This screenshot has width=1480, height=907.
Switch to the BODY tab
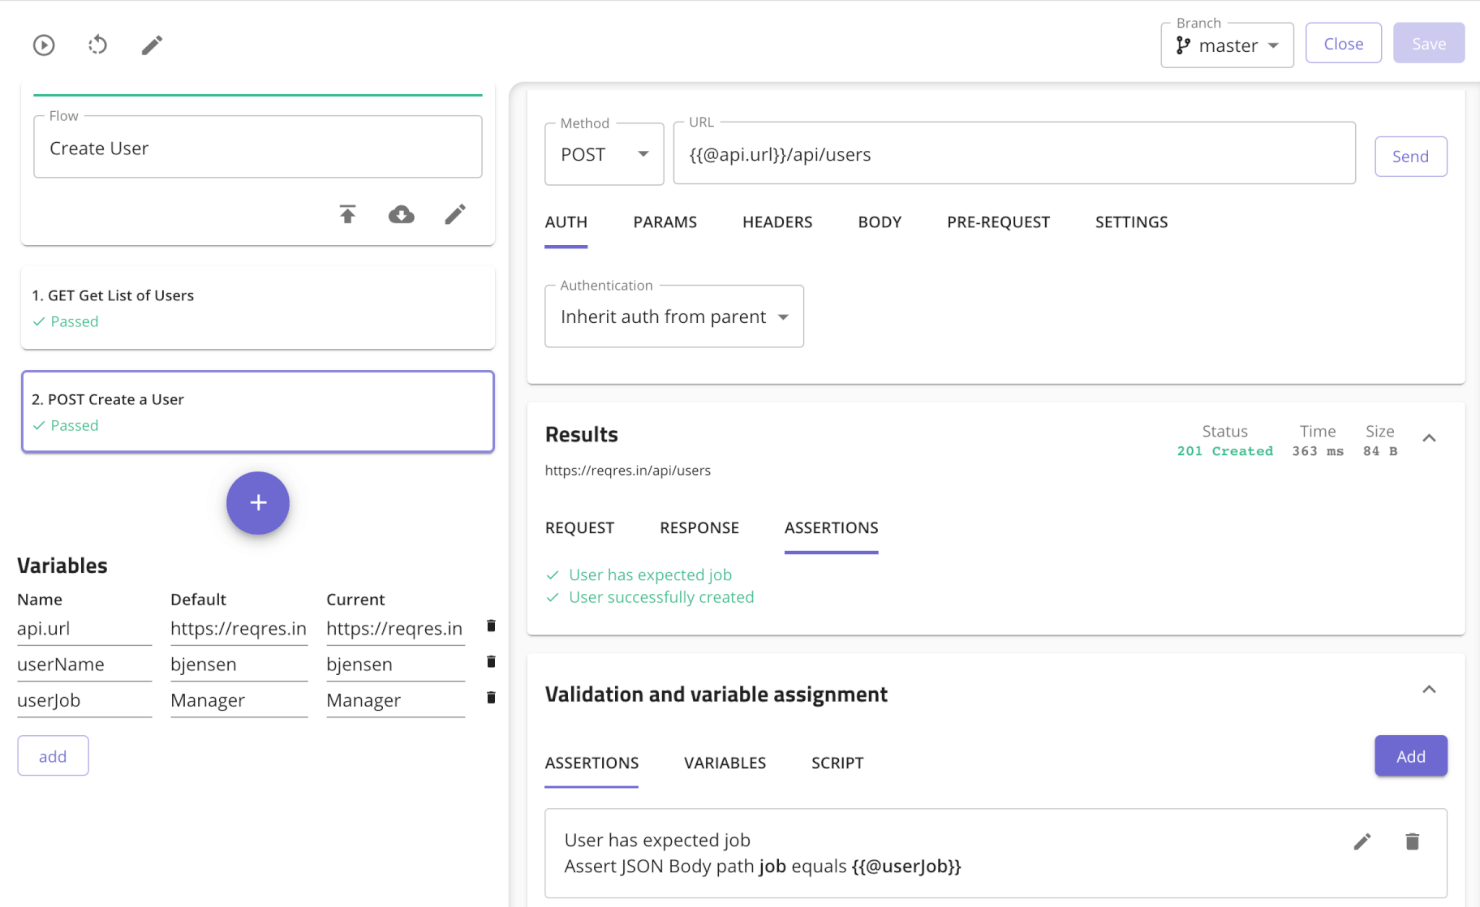879,222
